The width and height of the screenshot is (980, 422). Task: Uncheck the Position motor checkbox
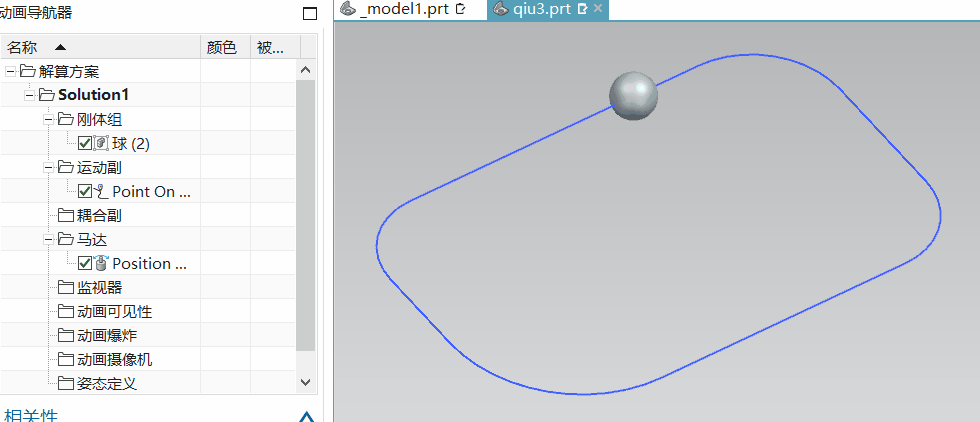coord(85,264)
